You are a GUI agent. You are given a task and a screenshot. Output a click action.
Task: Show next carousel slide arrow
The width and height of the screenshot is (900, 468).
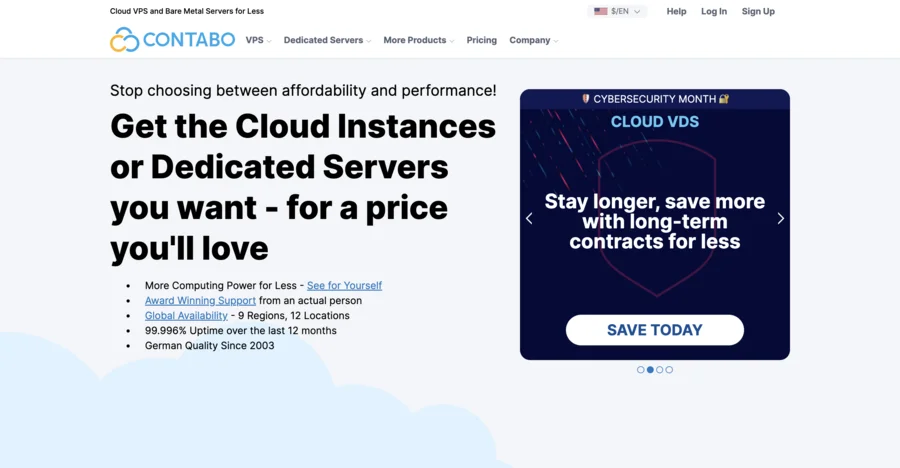point(781,219)
